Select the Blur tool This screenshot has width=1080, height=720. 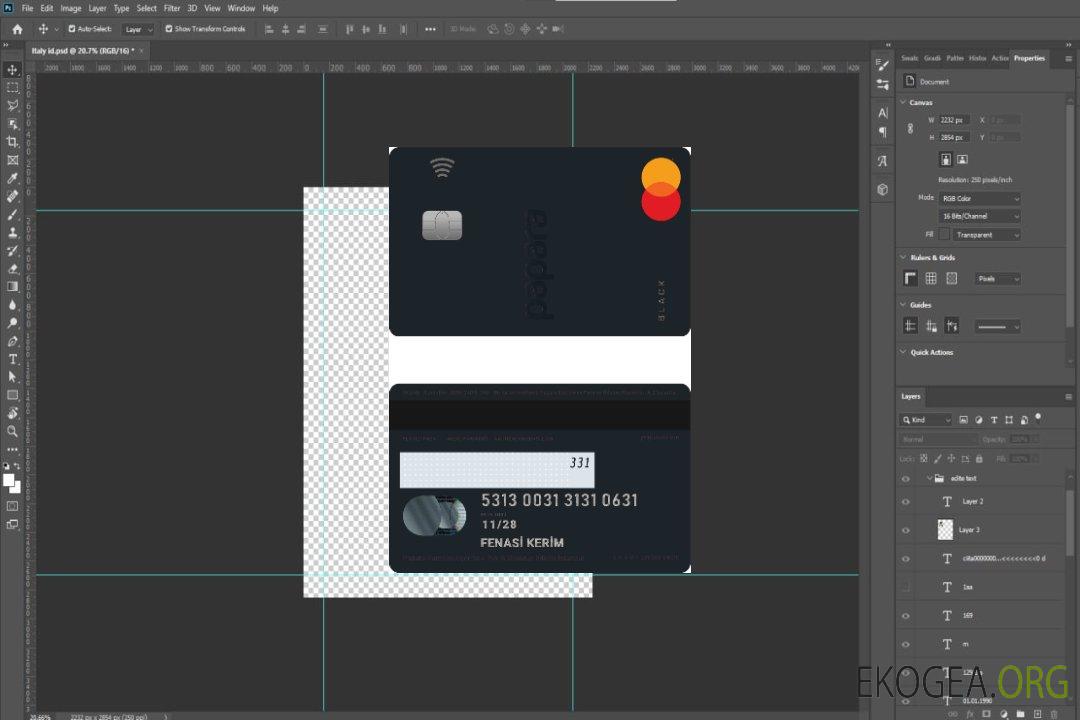point(12,305)
